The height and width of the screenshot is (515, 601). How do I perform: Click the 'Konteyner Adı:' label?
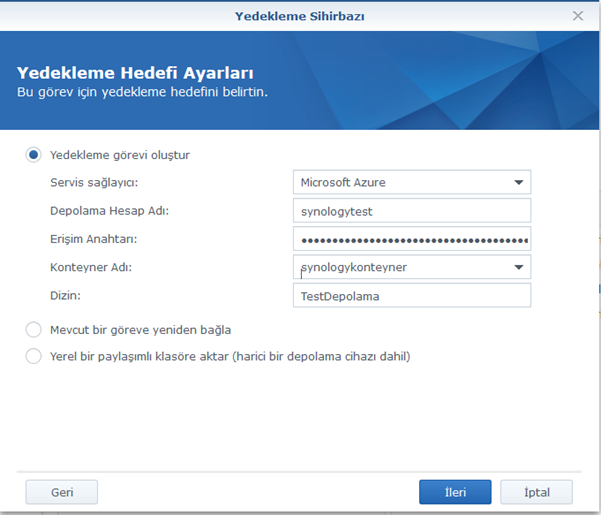(91, 267)
